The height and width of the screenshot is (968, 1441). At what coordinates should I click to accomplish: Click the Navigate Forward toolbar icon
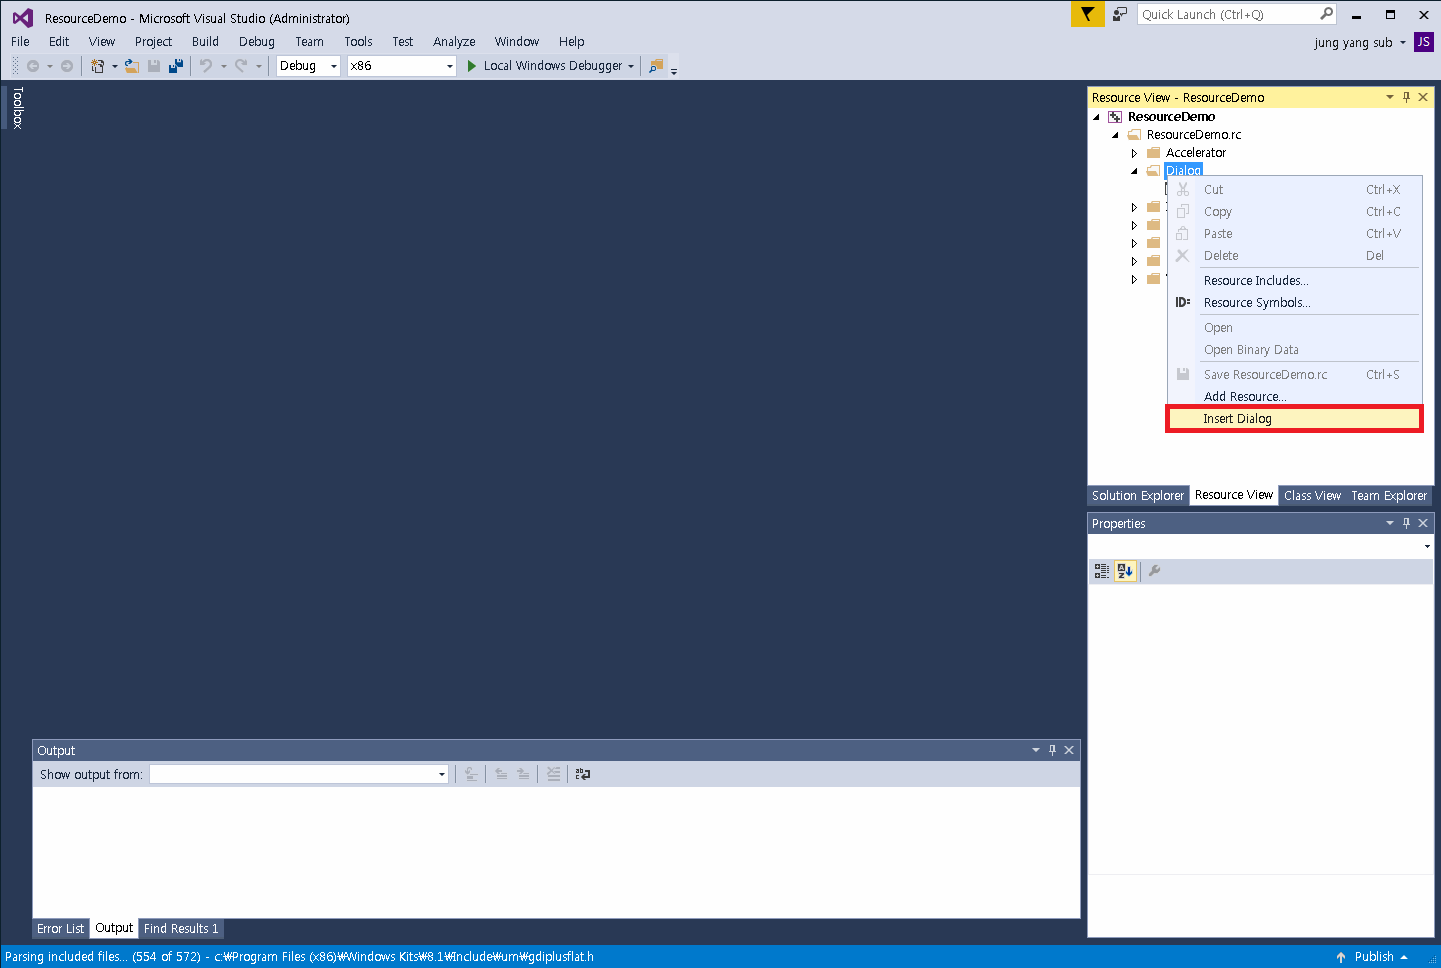(x=67, y=66)
